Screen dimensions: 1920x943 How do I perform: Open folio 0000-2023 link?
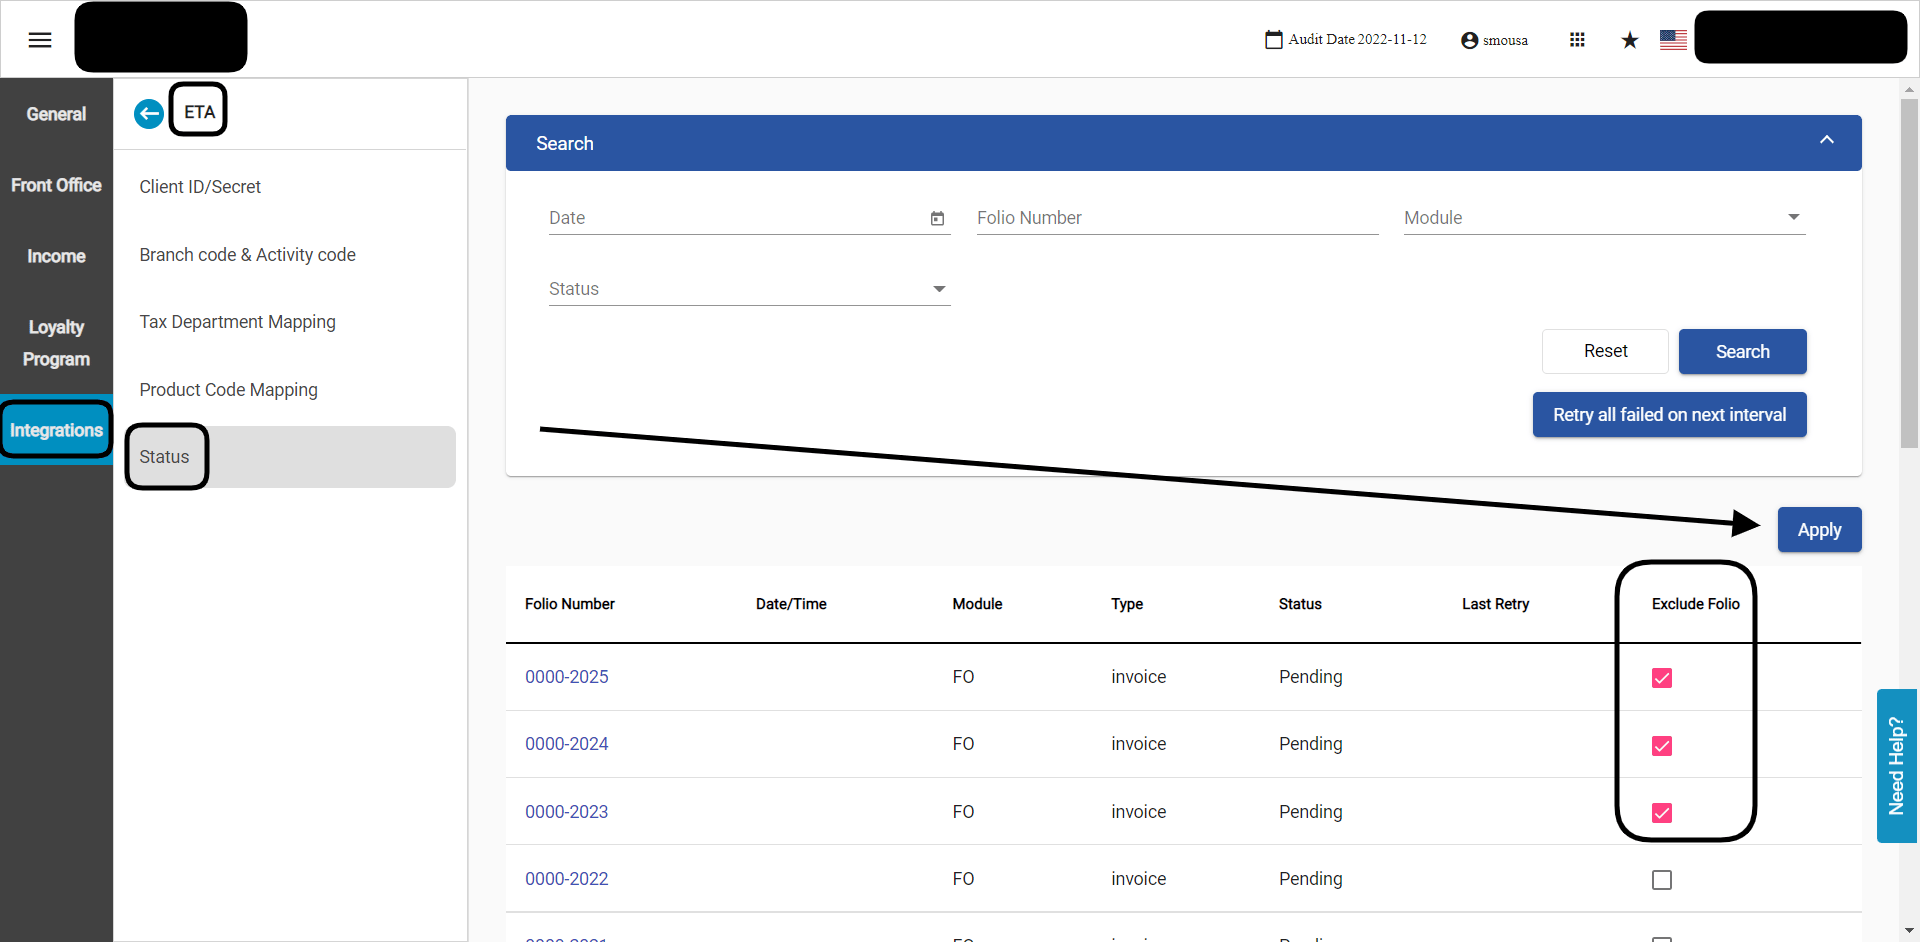[x=567, y=812]
